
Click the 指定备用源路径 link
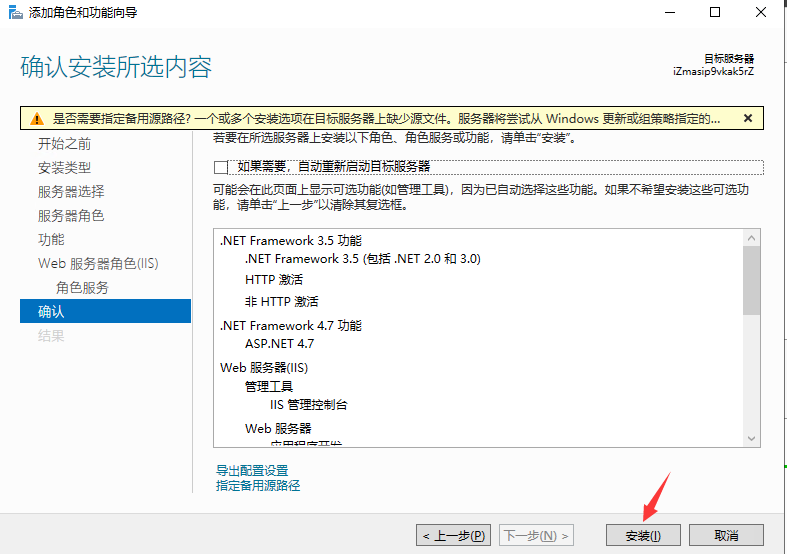point(258,486)
